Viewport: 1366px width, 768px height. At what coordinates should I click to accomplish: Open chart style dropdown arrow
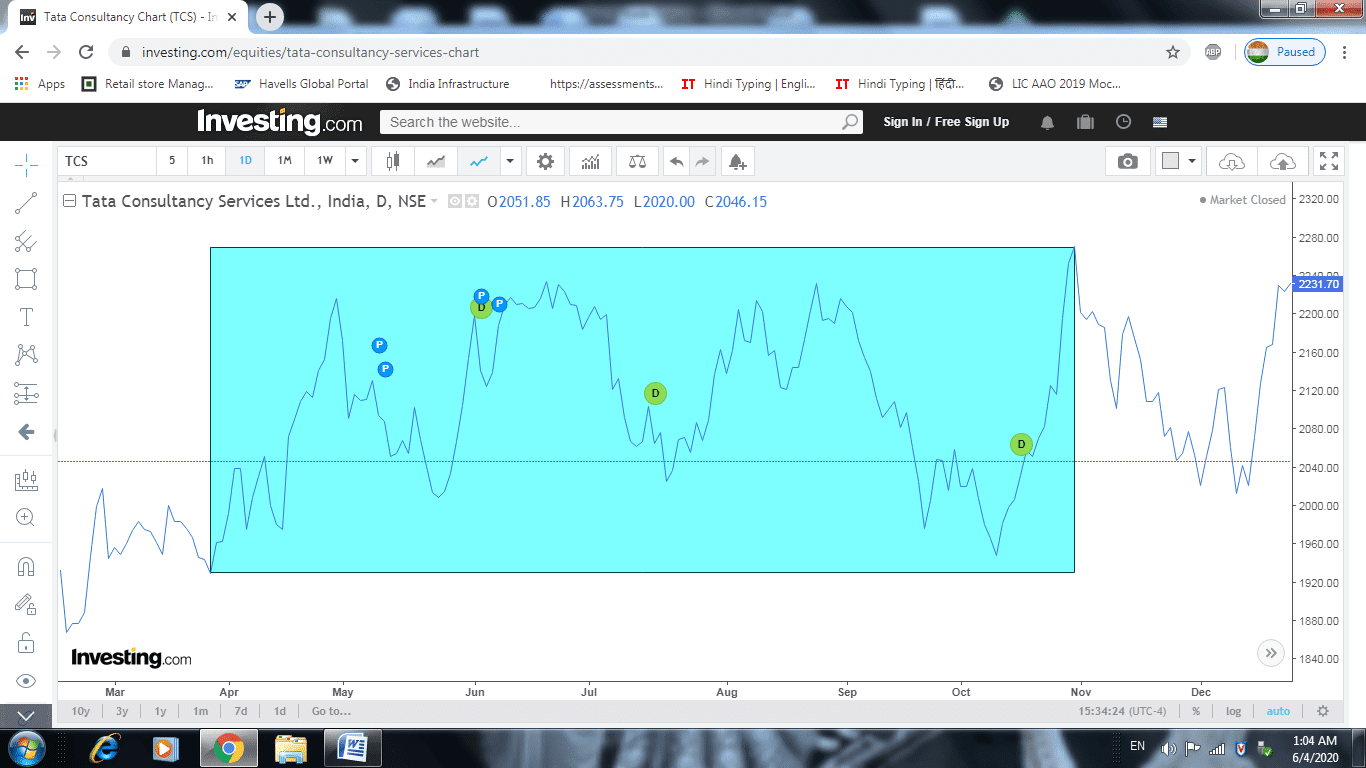(510, 161)
